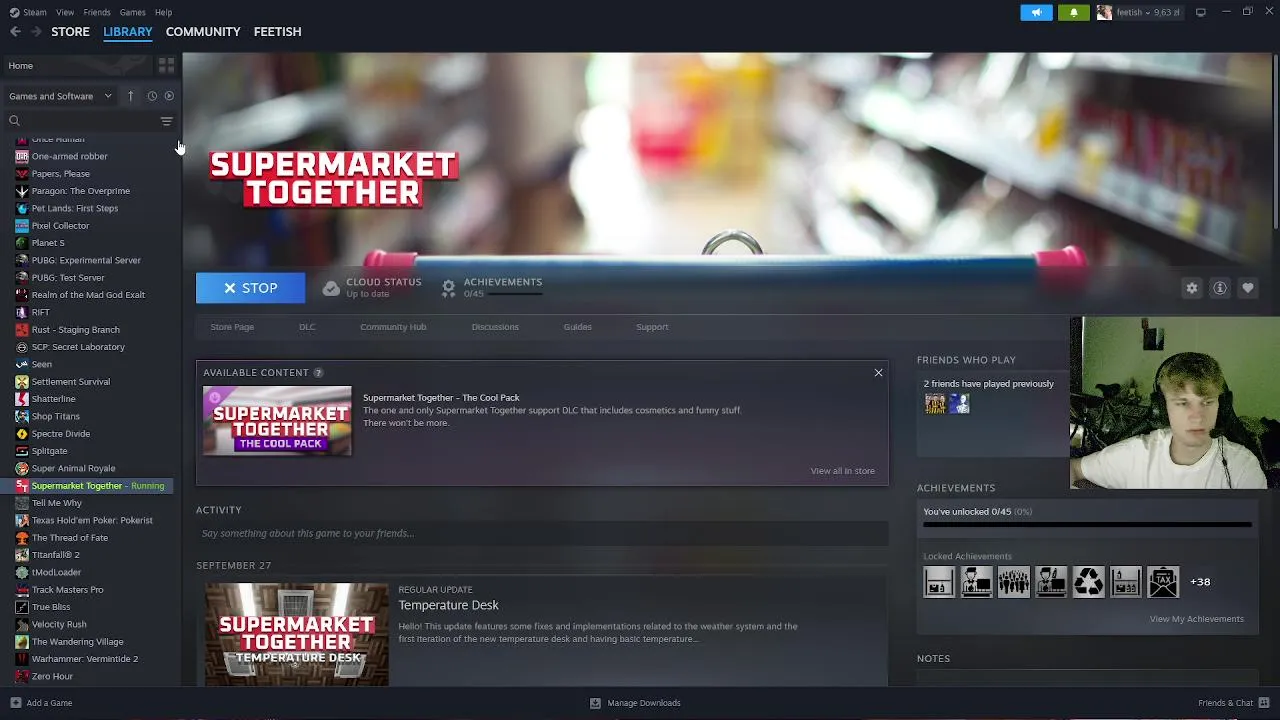Switch library to grid view icon
The width and height of the screenshot is (1280, 720).
coord(166,65)
